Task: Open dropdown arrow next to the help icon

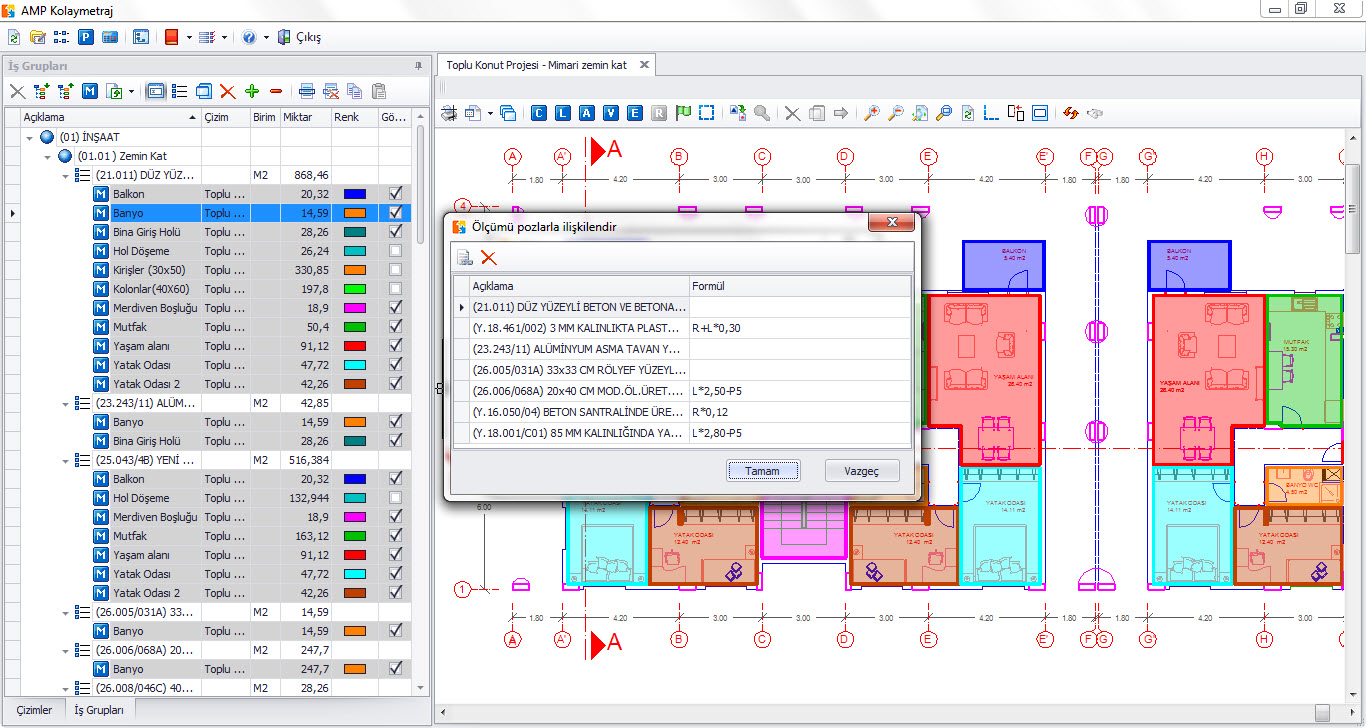Action: (266, 37)
